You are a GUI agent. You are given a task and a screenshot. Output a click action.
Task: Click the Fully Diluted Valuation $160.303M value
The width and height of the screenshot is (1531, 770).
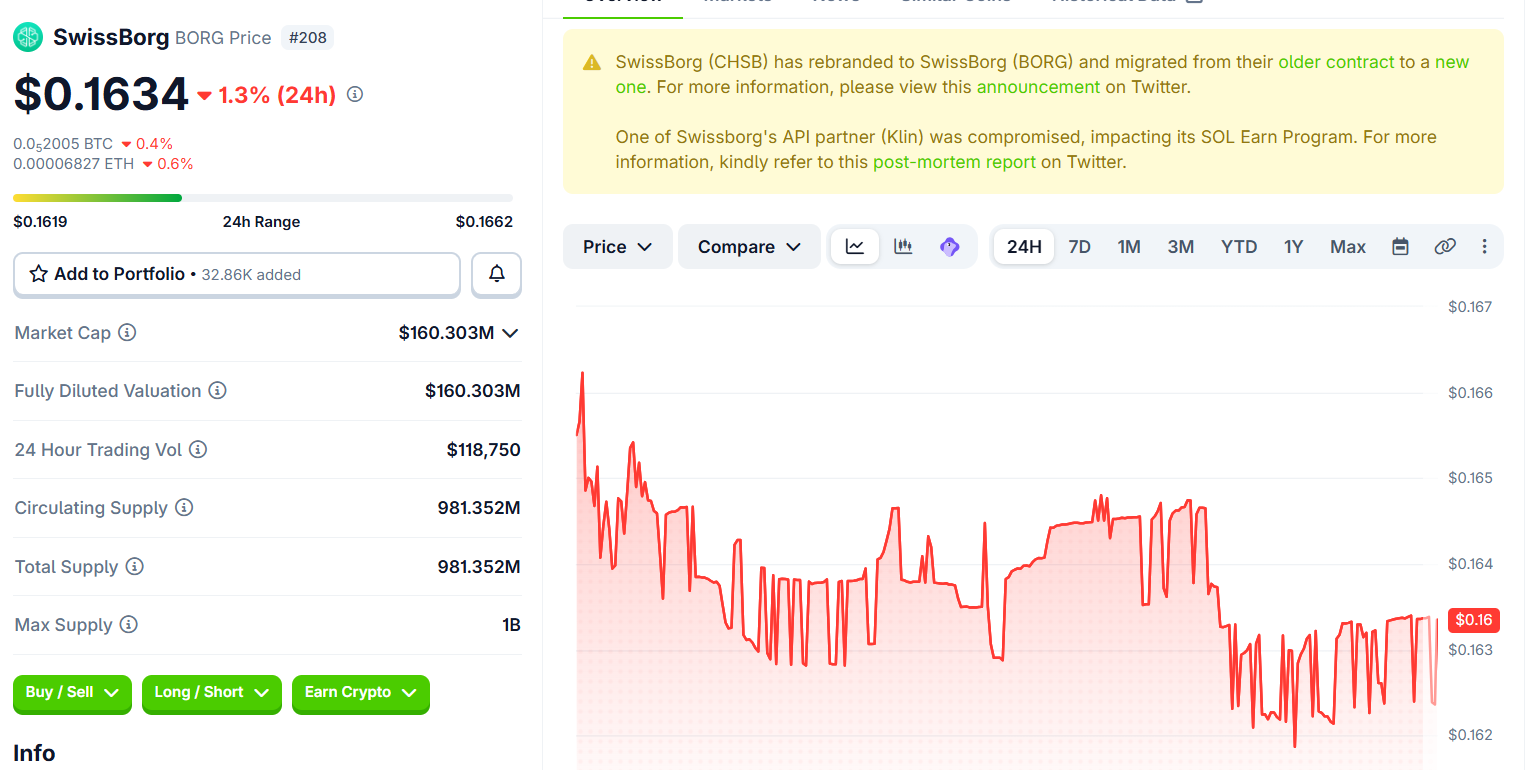[473, 391]
